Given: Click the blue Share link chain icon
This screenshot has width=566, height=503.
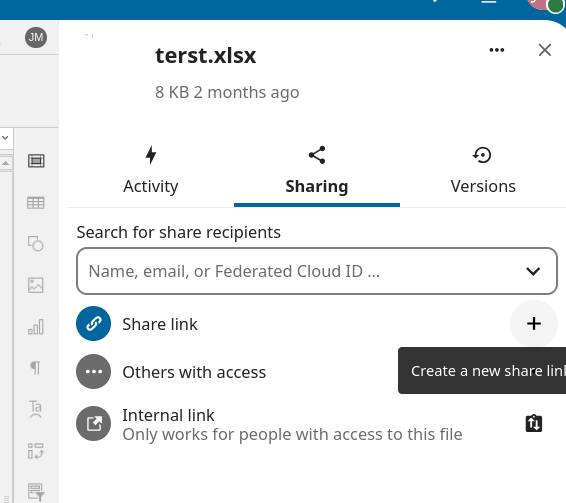Looking at the screenshot, I should (93, 324).
